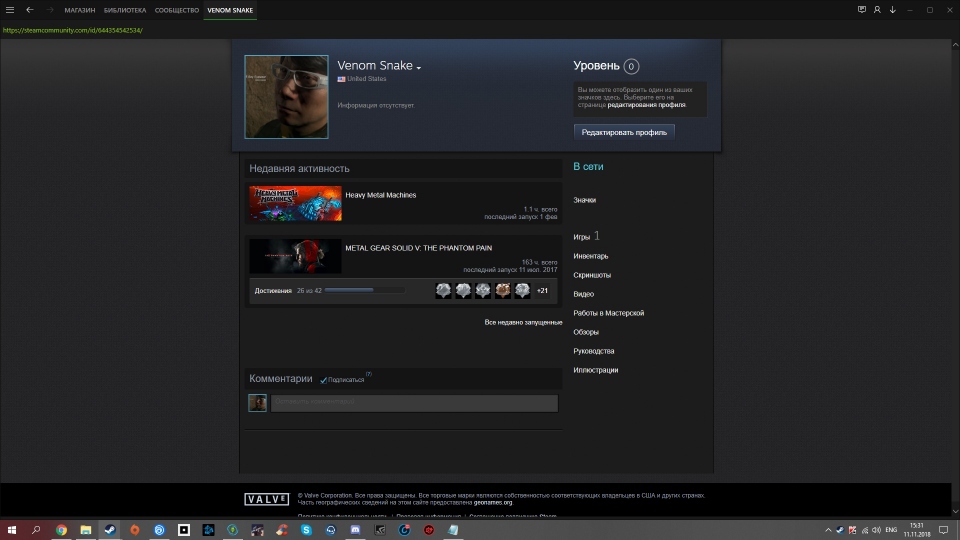The height and width of the screenshot is (540, 960).
Task: Open the СООБЩЕСТВО tab
Action: point(176,10)
